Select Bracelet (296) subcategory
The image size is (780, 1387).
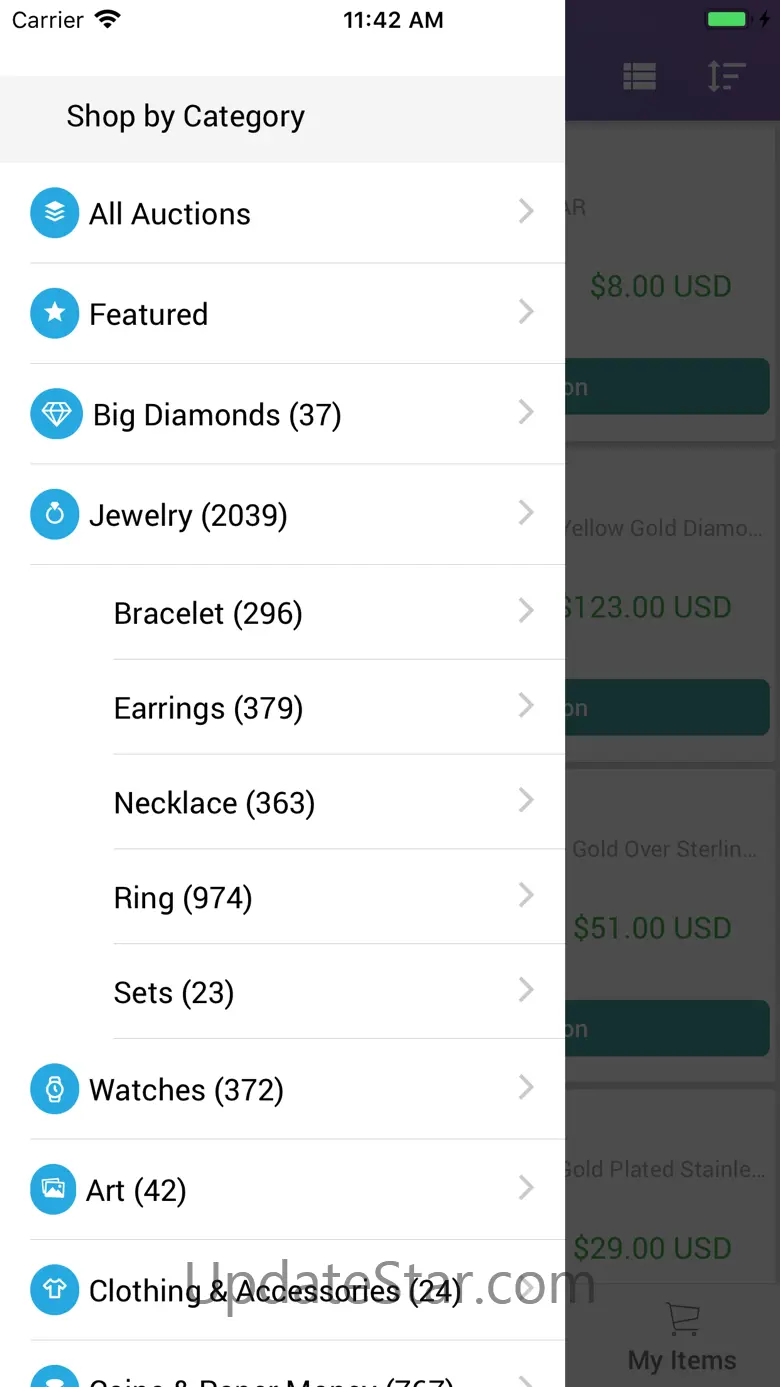point(208,613)
